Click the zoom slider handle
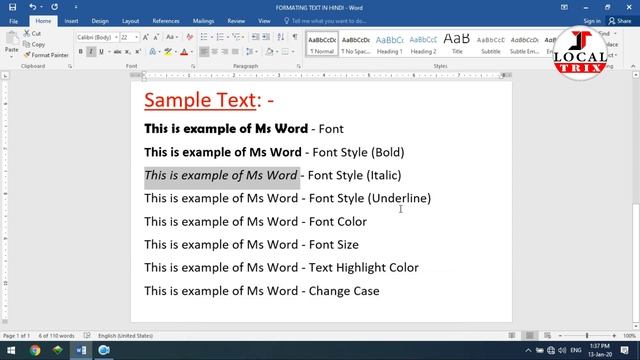Viewport: 640px width, 360px height. coord(587,336)
